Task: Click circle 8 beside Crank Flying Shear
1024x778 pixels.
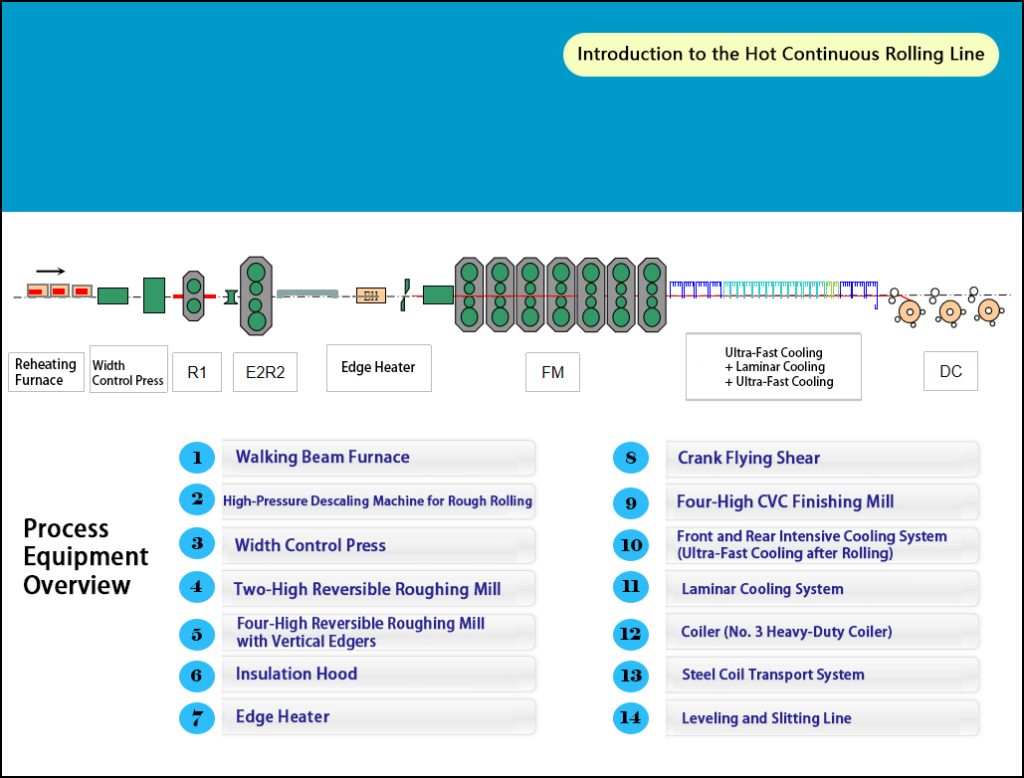Action: [631, 458]
